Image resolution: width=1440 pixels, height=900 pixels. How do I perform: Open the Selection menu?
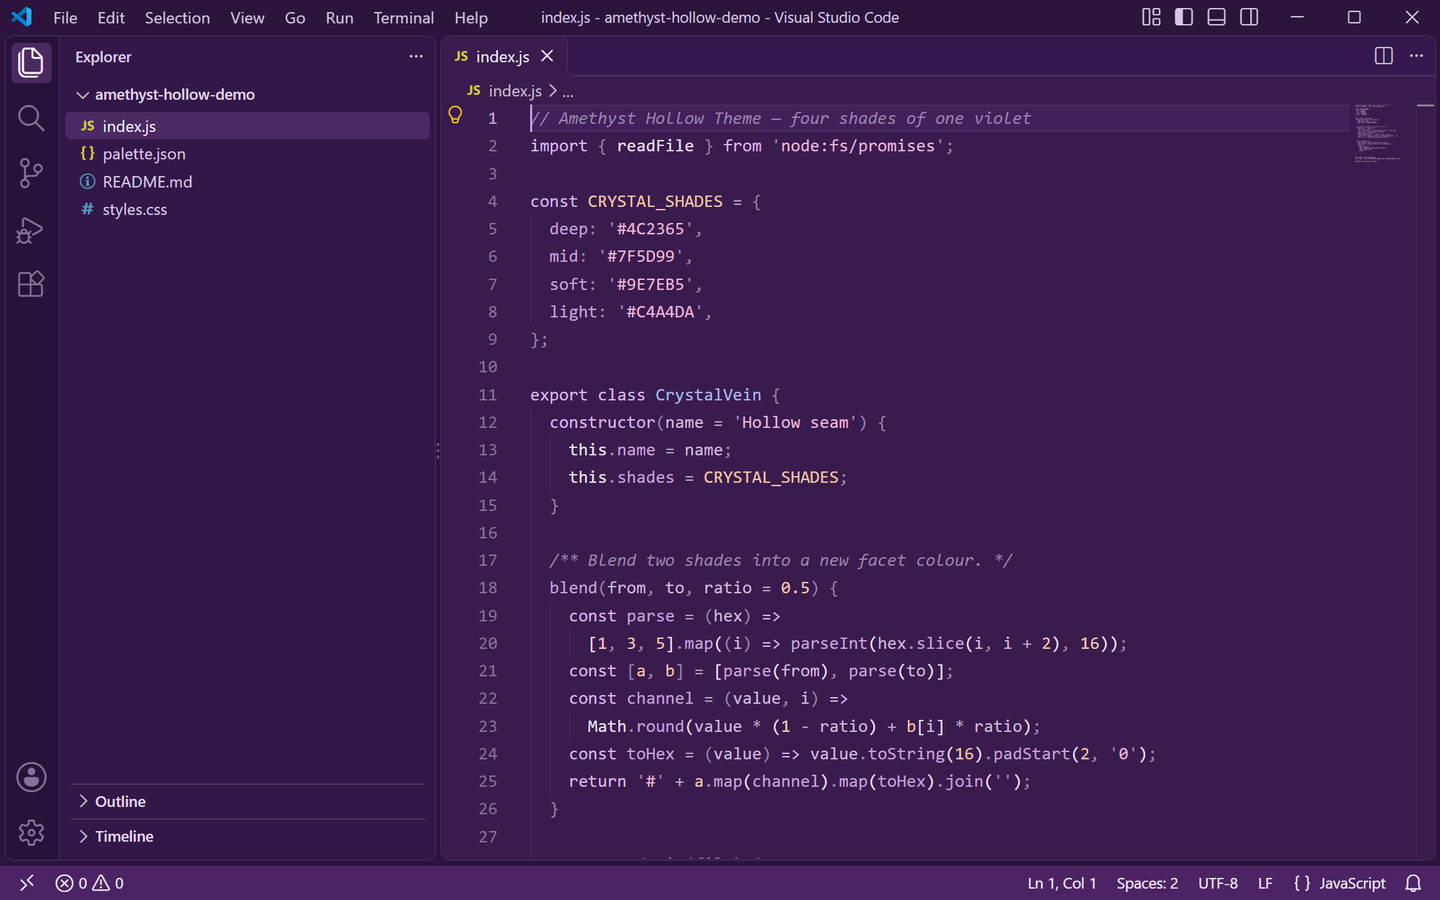pos(177,17)
